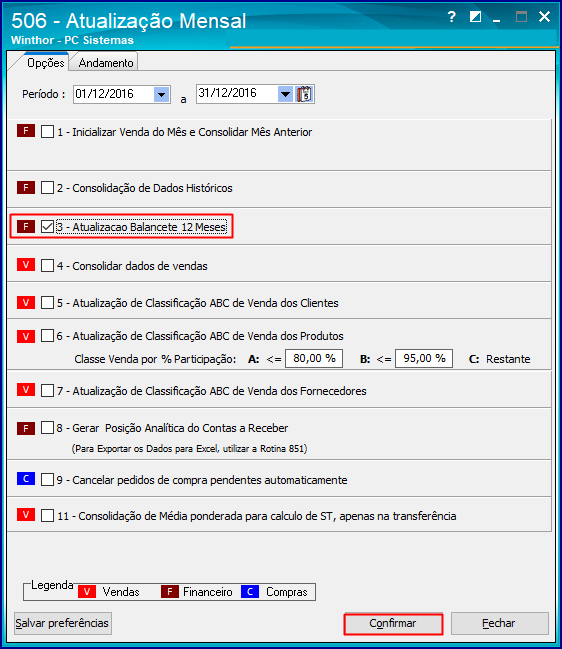This screenshot has height=649, width=562.
Task: Click the V badge beside option 11
Action: click(x=26, y=515)
